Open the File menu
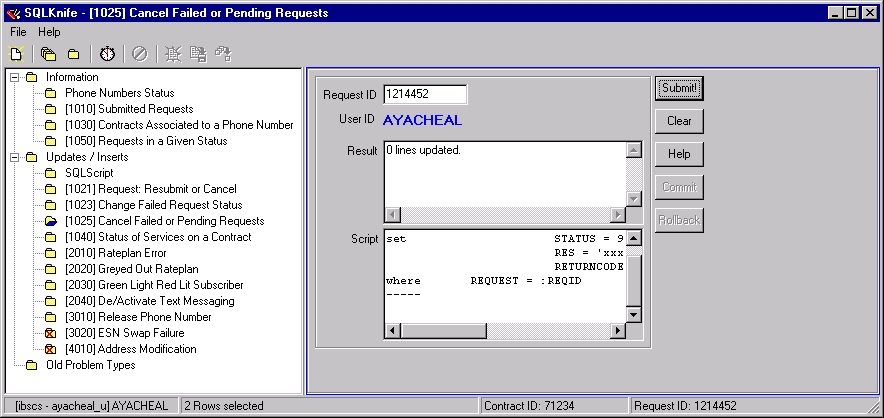Screen dimensions: 884x418 [x=19, y=32]
